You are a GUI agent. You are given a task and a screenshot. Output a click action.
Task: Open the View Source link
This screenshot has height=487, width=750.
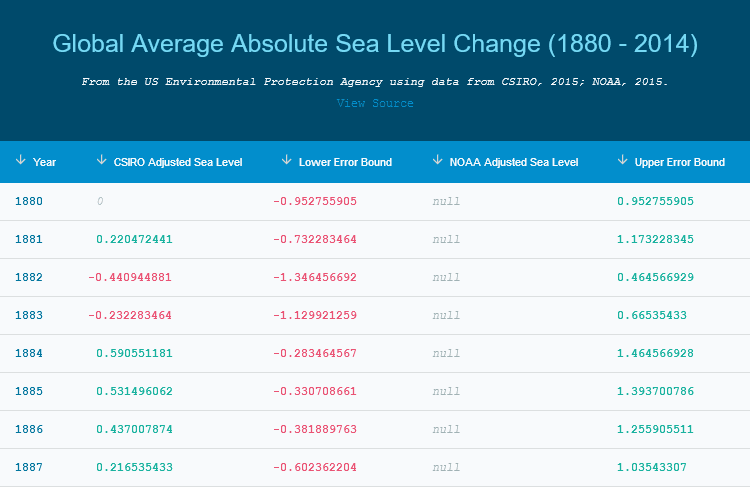[375, 103]
